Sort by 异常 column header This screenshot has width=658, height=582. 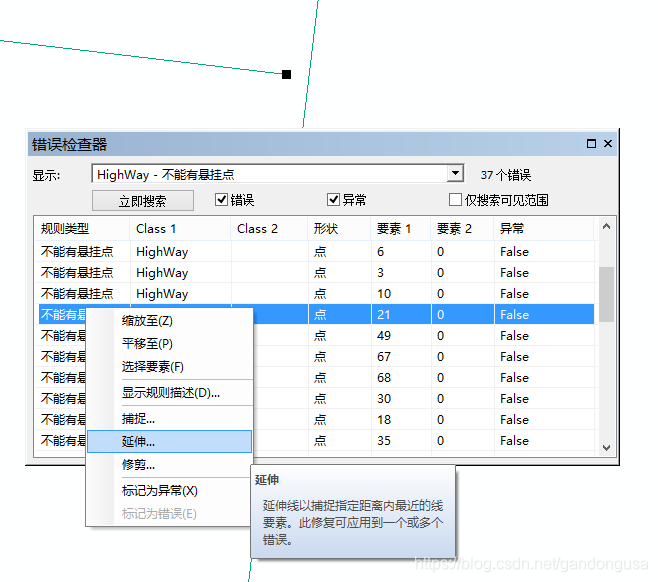coord(544,229)
